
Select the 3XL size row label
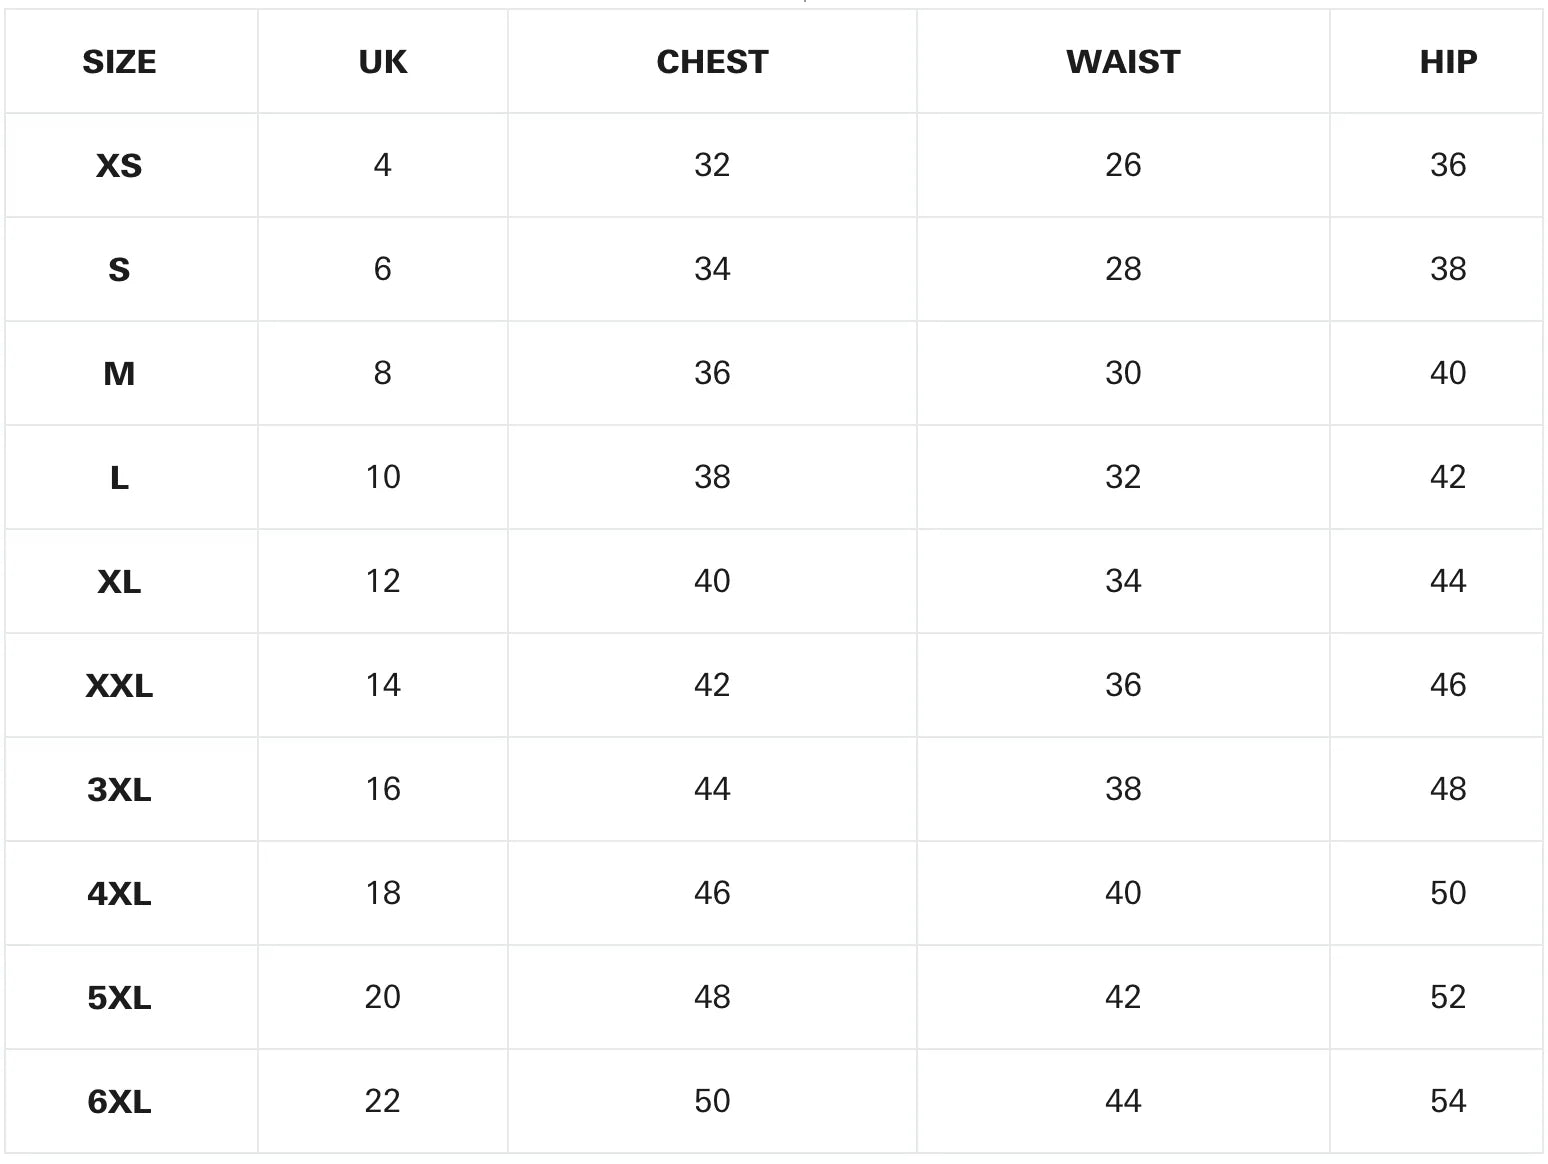[119, 789]
